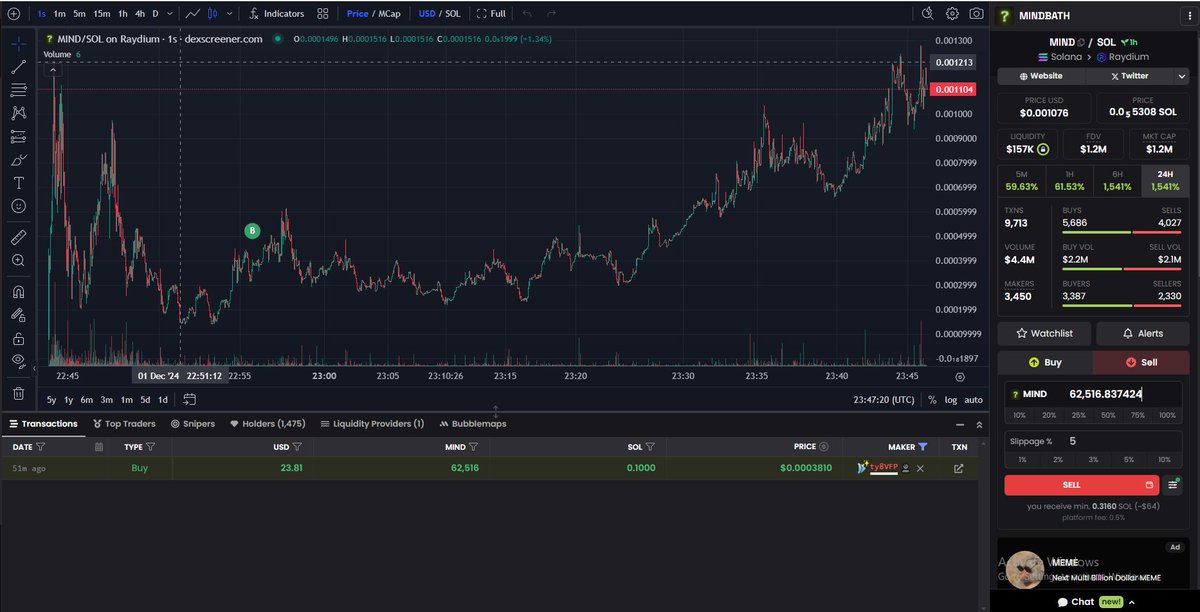The width and height of the screenshot is (1200, 612).
Task: Toggle log scale
Action: coord(950,400)
